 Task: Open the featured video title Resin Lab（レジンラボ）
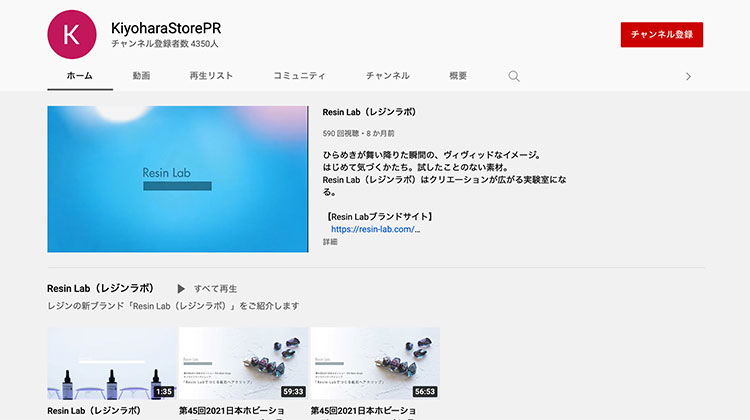pyautogui.click(x=369, y=112)
